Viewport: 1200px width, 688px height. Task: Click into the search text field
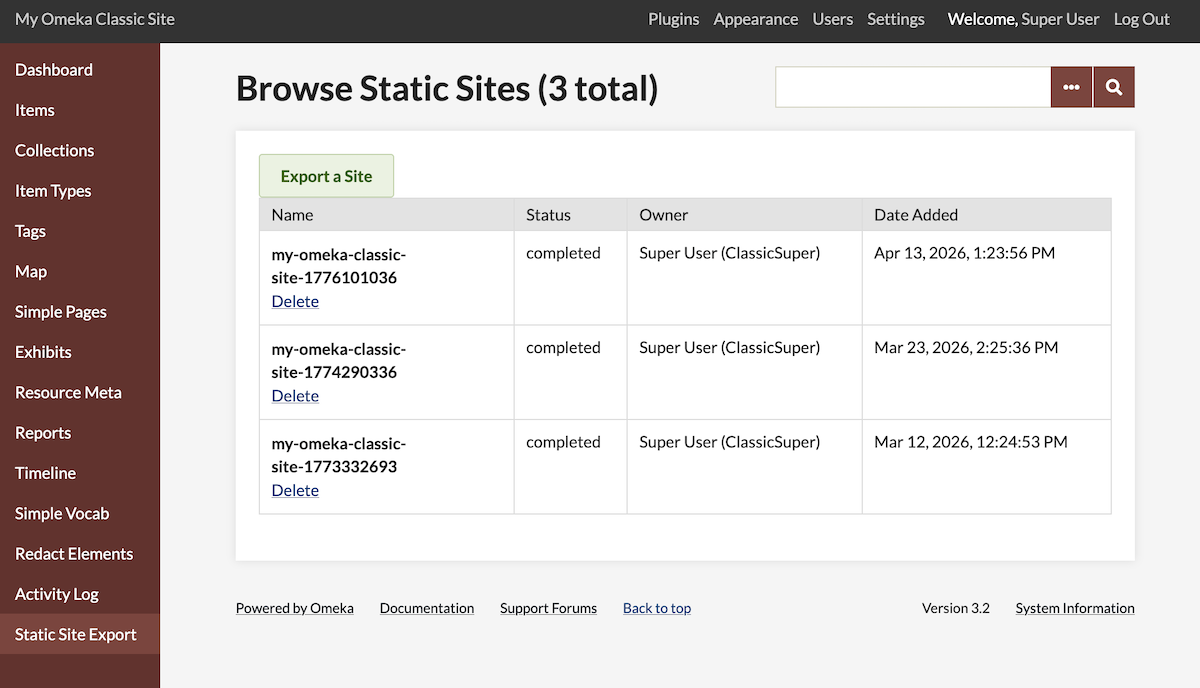pyautogui.click(x=913, y=87)
